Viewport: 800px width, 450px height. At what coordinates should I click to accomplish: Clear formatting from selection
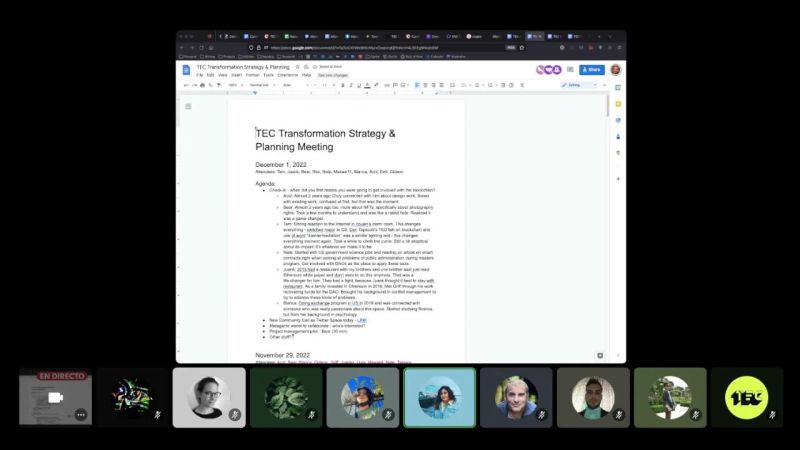(522, 85)
